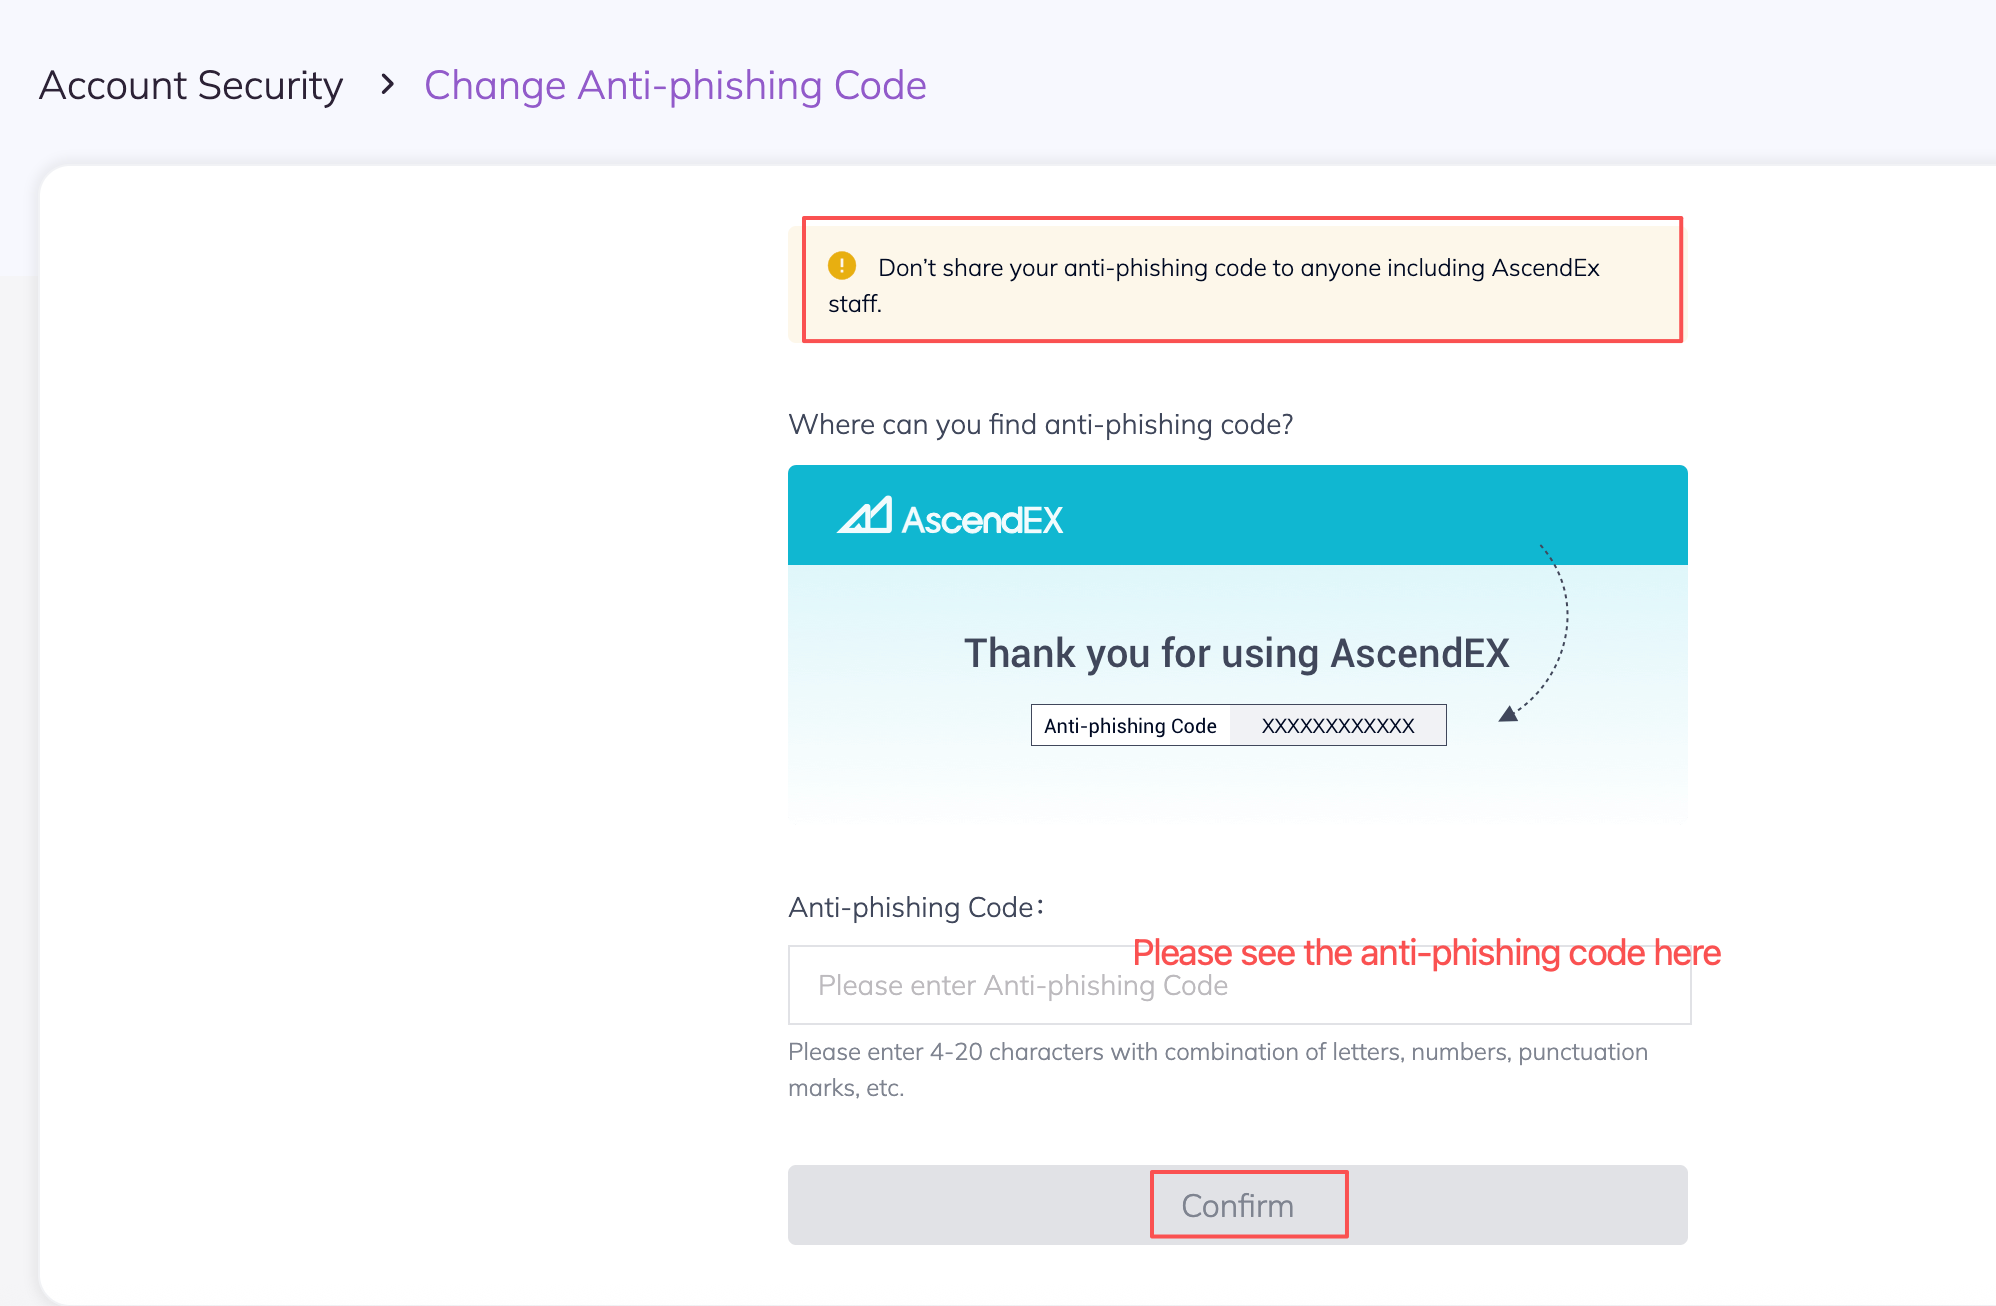Select the Change Anti-phishing Code breadcrumb
The width and height of the screenshot is (1996, 1306).
[x=675, y=86]
